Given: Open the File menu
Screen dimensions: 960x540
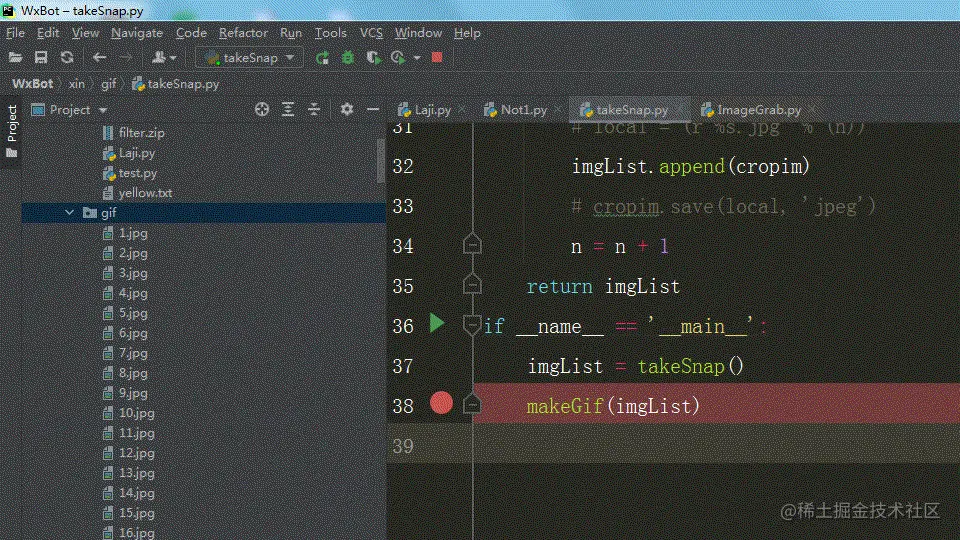Looking at the screenshot, I should (x=15, y=33).
